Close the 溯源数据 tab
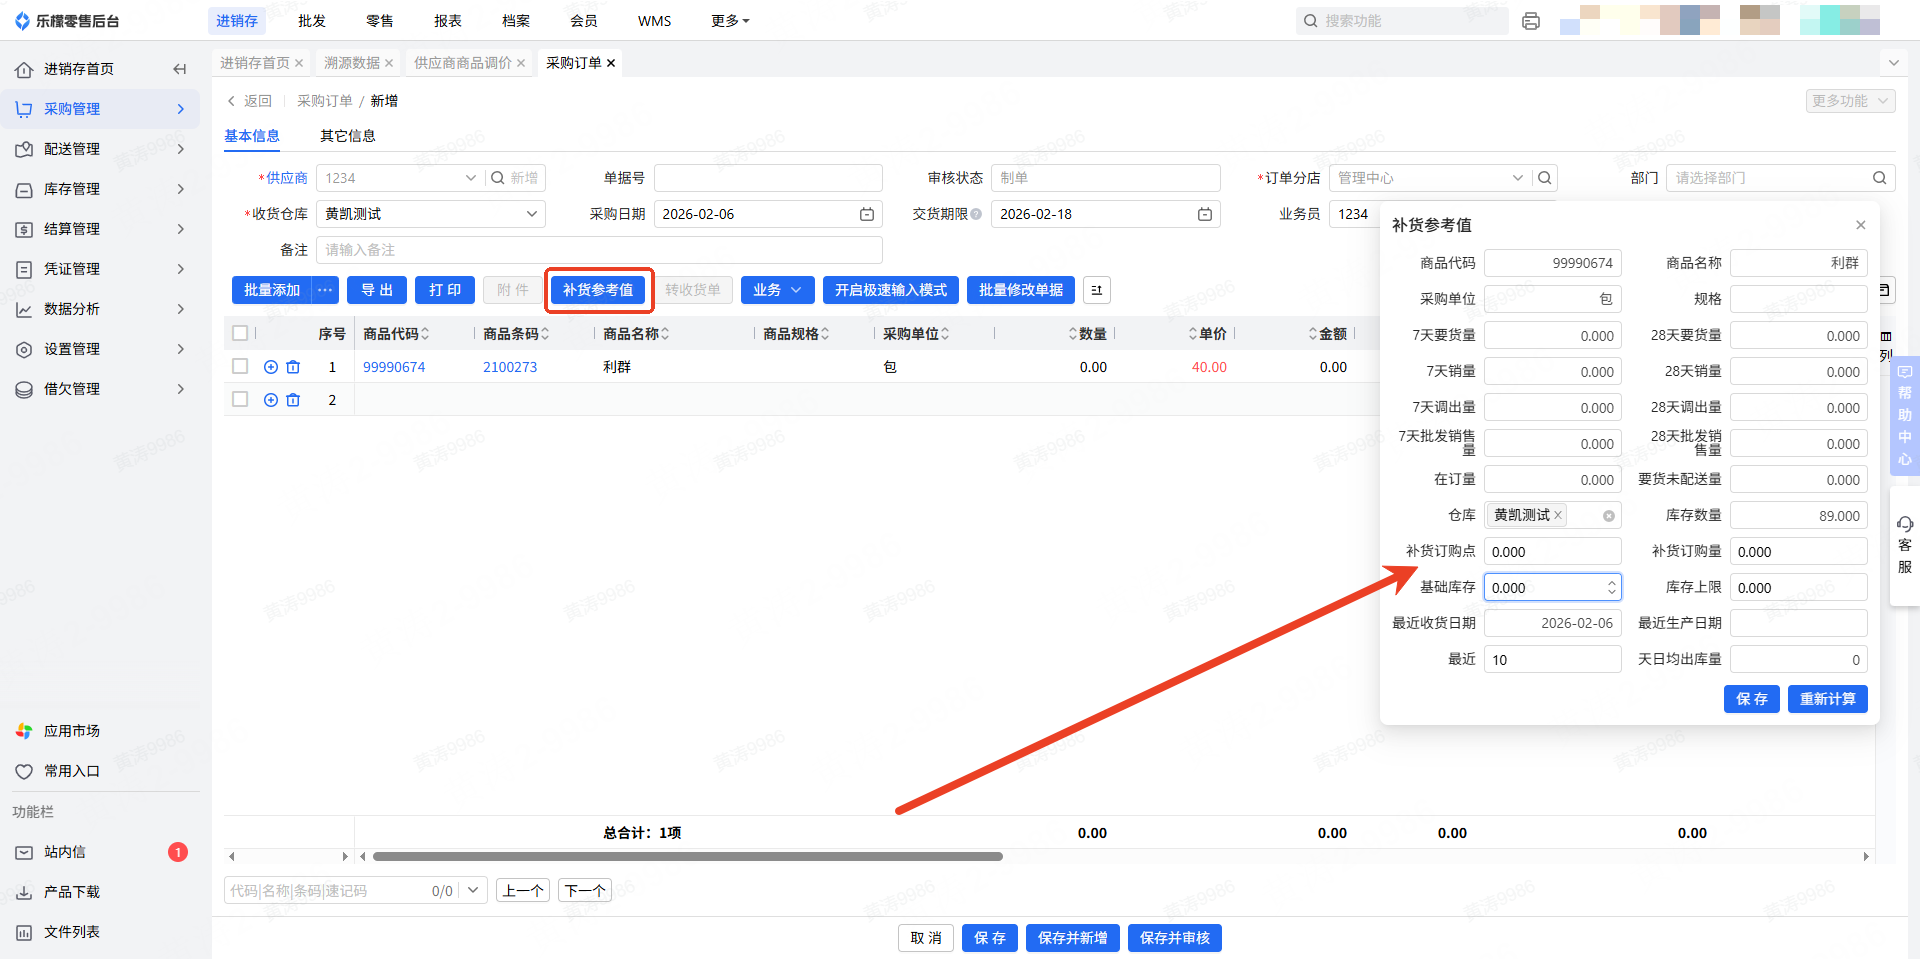 coord(389,63)
